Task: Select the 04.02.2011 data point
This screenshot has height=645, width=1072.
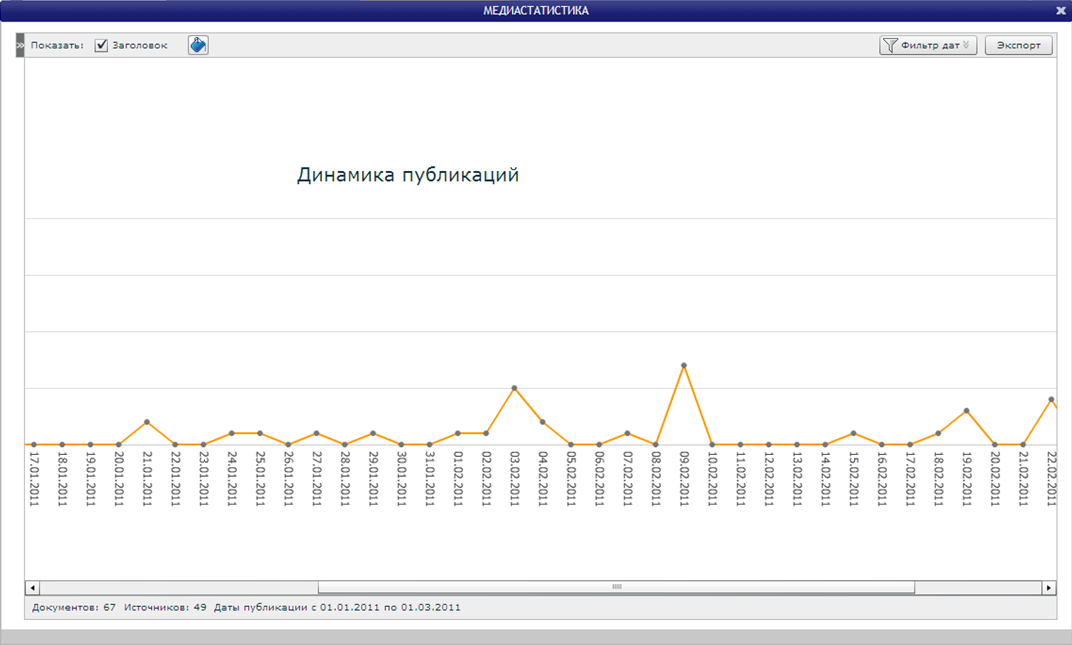Action: (543, 422)
